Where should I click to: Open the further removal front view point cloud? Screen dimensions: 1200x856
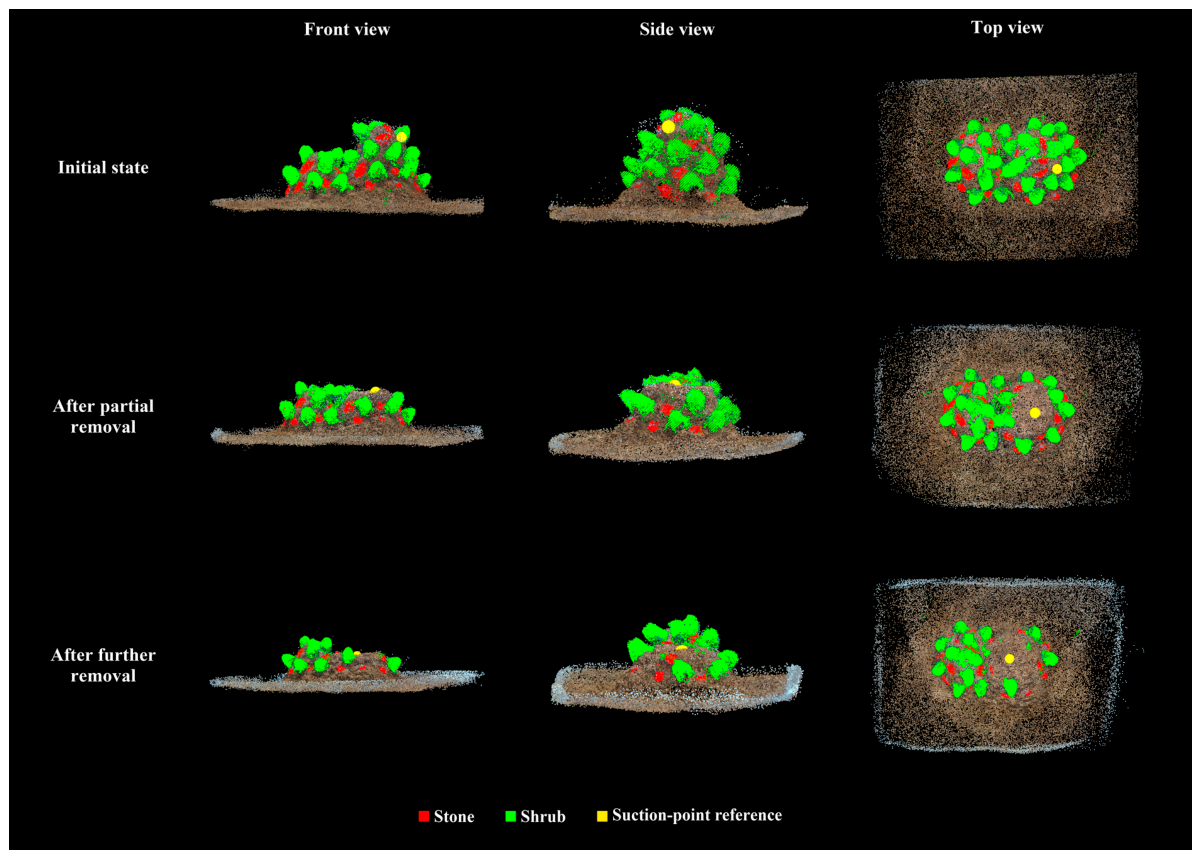pos(347,664)
